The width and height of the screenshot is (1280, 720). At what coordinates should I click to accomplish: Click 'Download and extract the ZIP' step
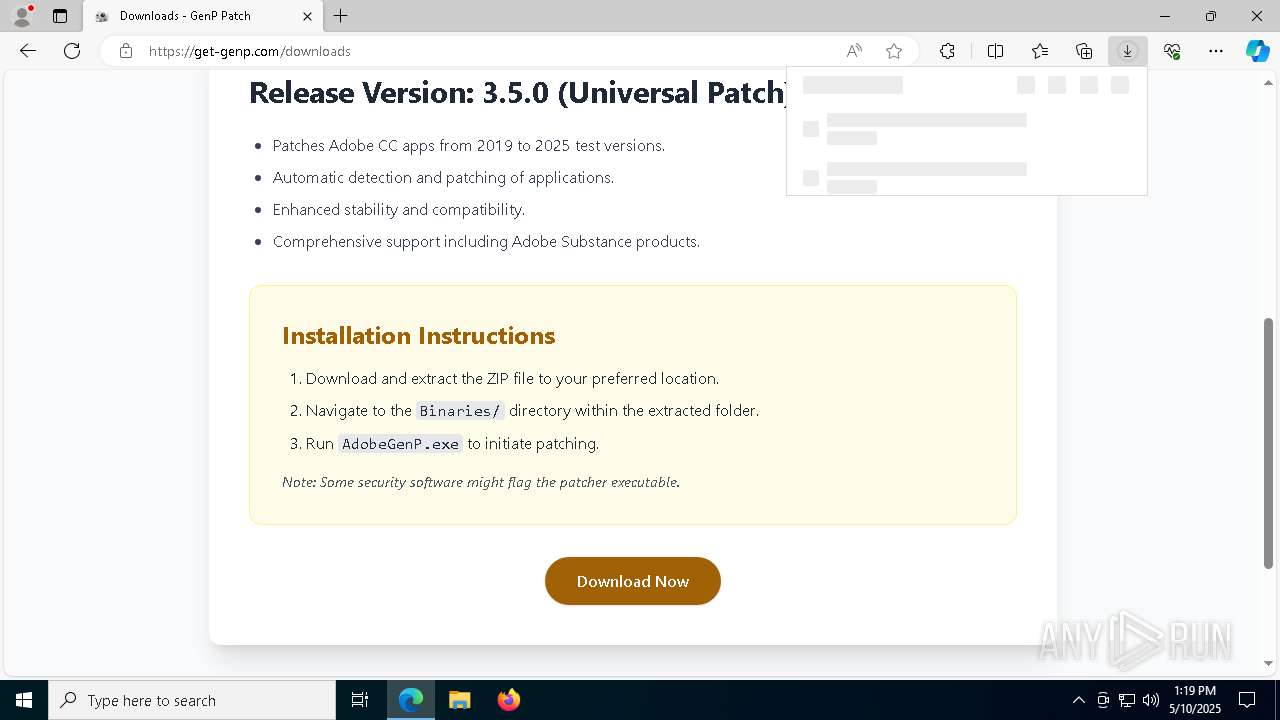coord(512,379)
